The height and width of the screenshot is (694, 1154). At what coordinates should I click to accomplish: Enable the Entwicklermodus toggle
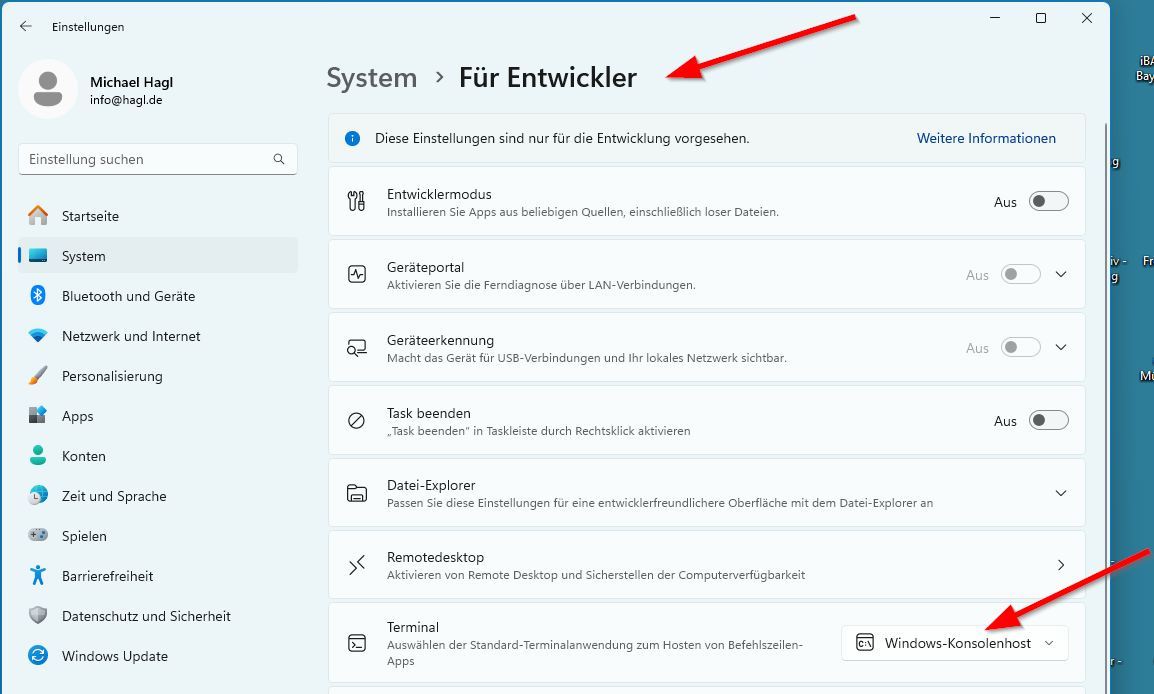(1048, 202)
